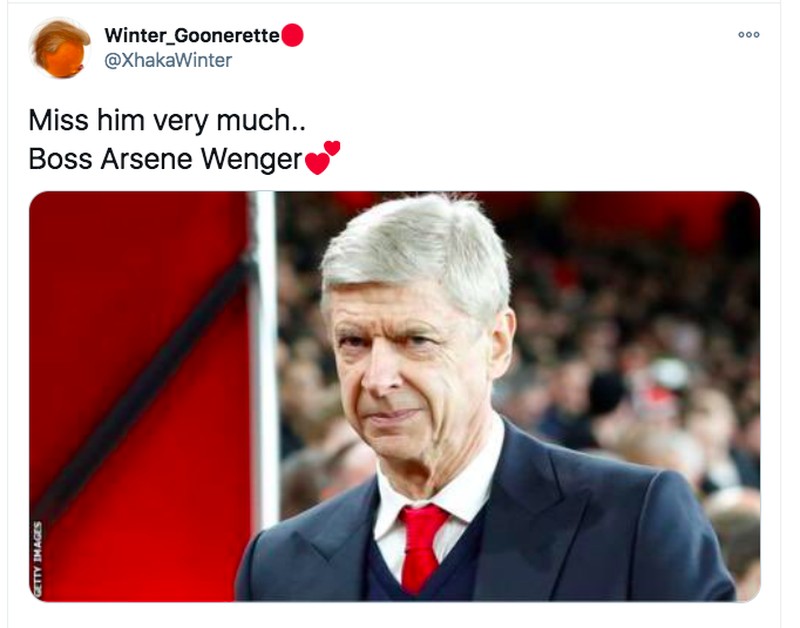Screen dimensions: 800x628
Task: Click the small heart emoji above the larger one
Action: pyautogui.click(x=332, y=147)
